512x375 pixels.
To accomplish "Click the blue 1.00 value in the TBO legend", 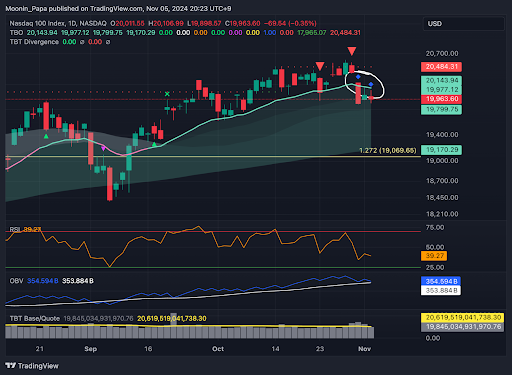I will coord(270,33).
